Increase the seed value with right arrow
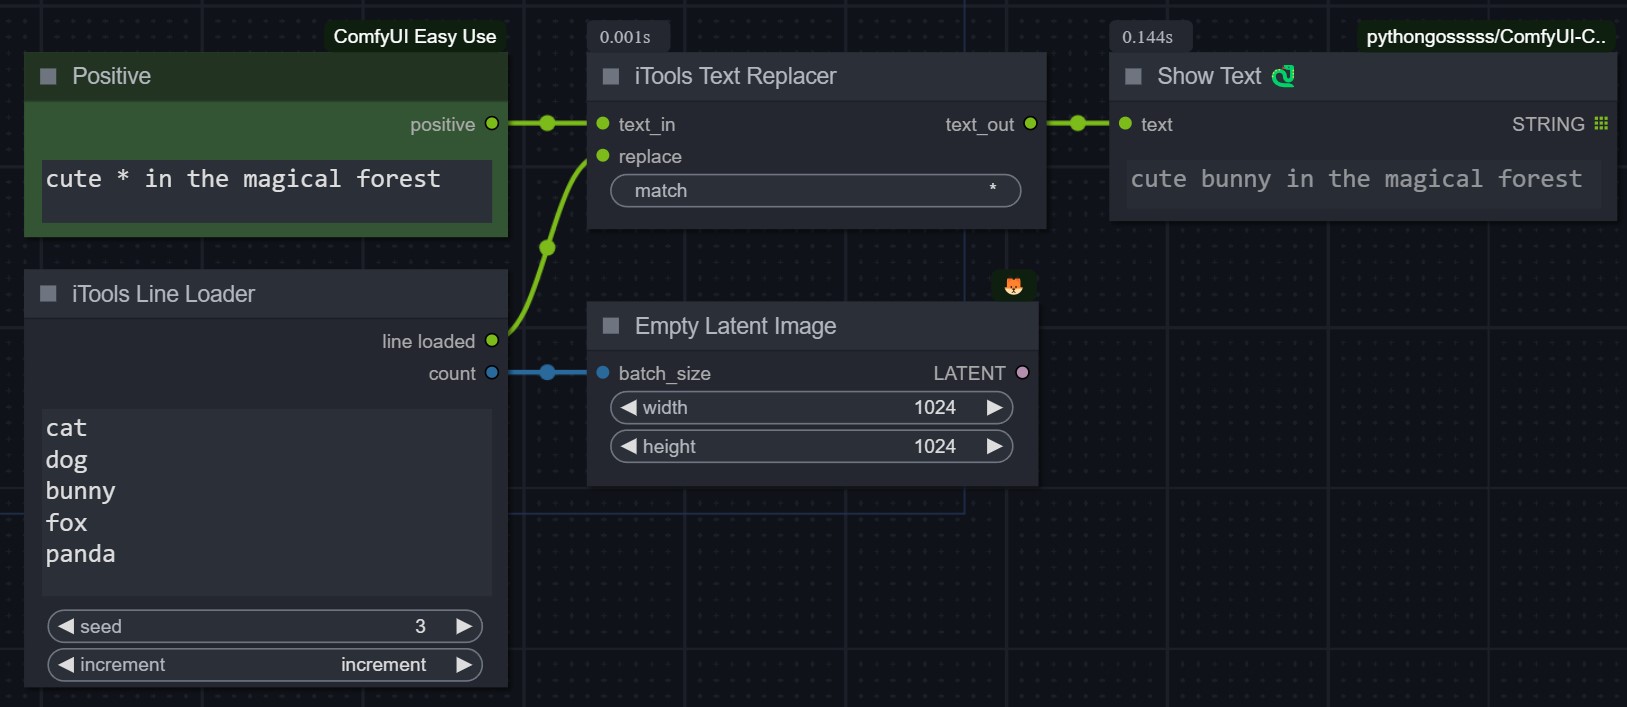This screenshot has width=1627, height=707. (464, 626)
